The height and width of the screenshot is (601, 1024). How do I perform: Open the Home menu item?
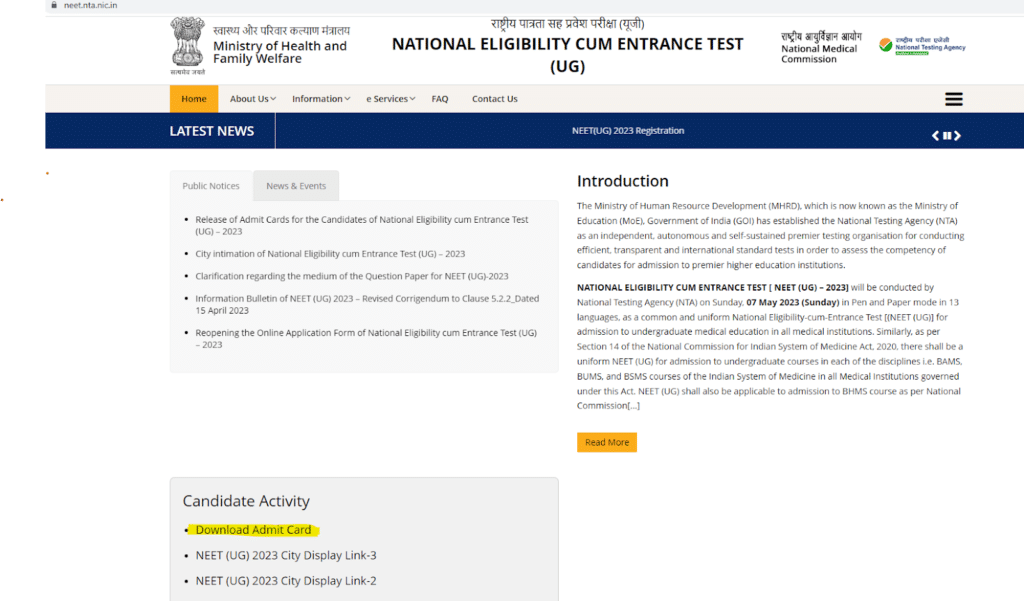(194, 99)
